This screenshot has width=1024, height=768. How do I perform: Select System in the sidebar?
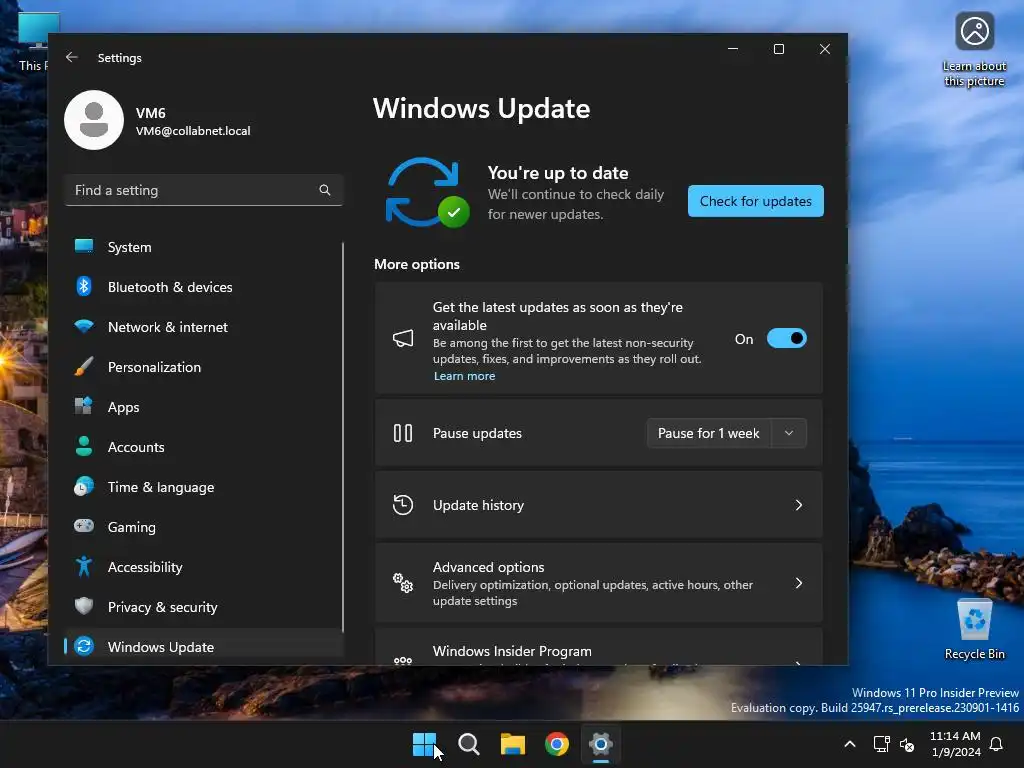pyautogui.click(x=204, y=247)
